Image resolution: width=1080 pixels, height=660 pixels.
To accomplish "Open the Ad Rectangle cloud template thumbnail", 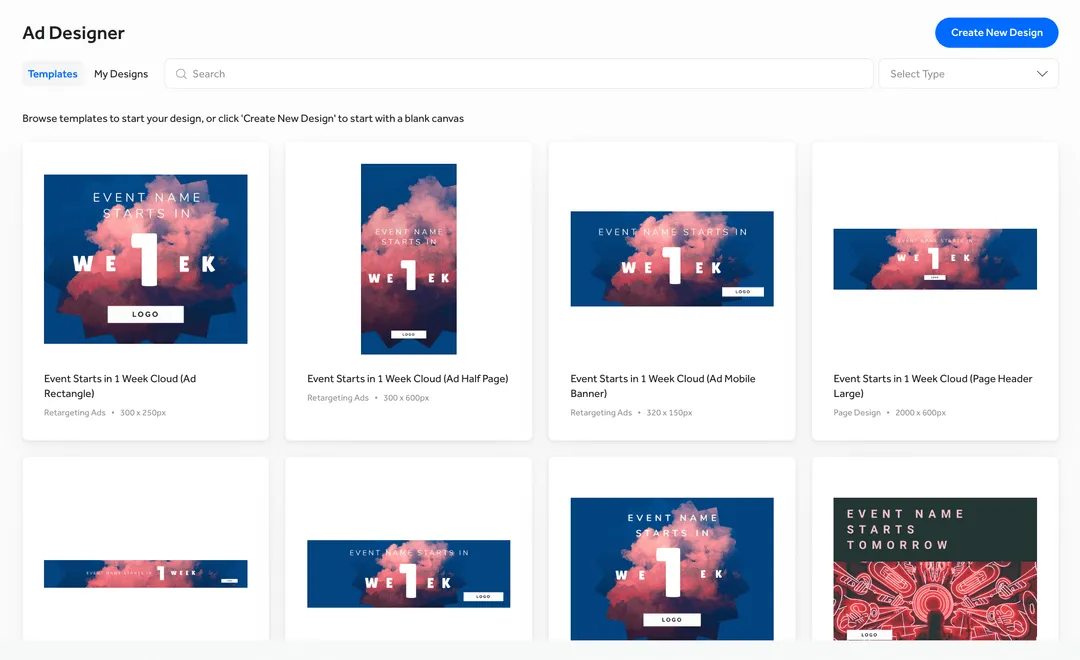I will (x=145, y=258).
